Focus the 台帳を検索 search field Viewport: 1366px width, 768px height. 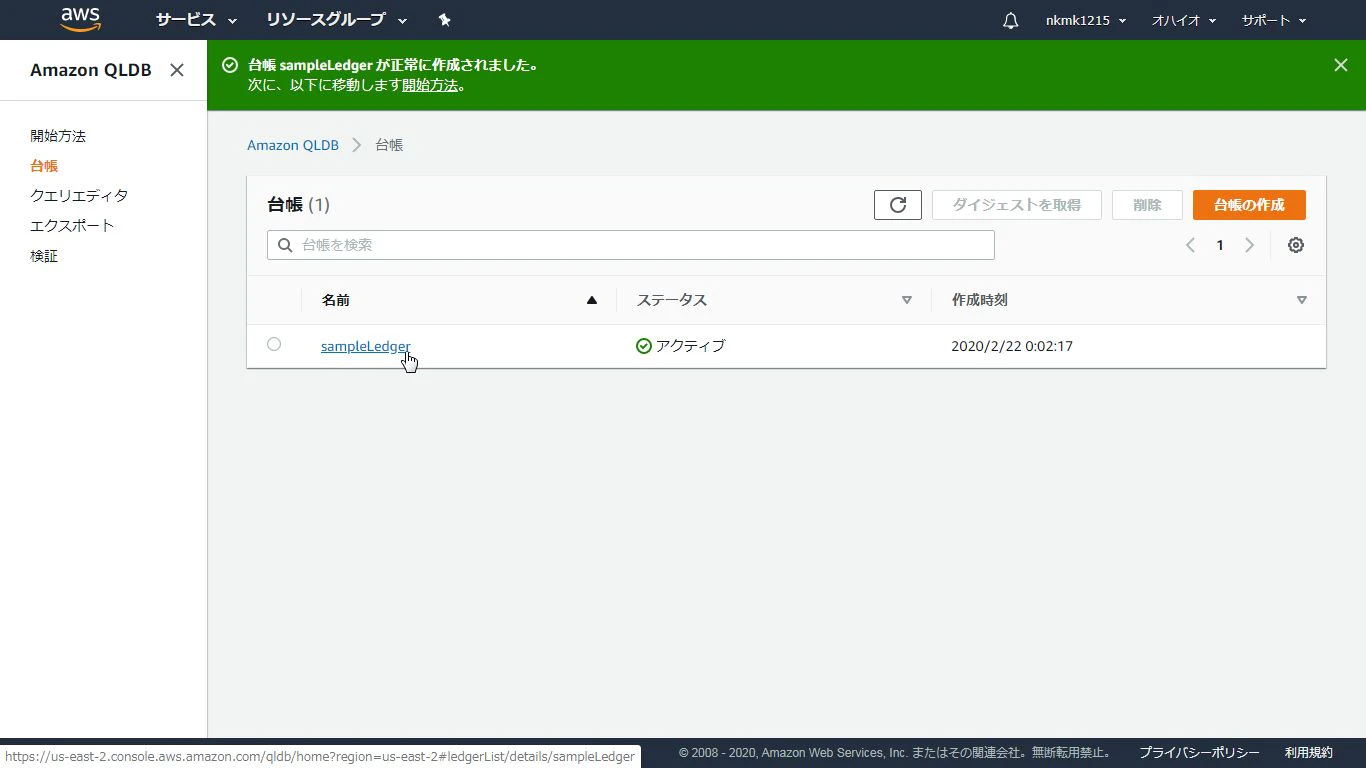point(631,245)
